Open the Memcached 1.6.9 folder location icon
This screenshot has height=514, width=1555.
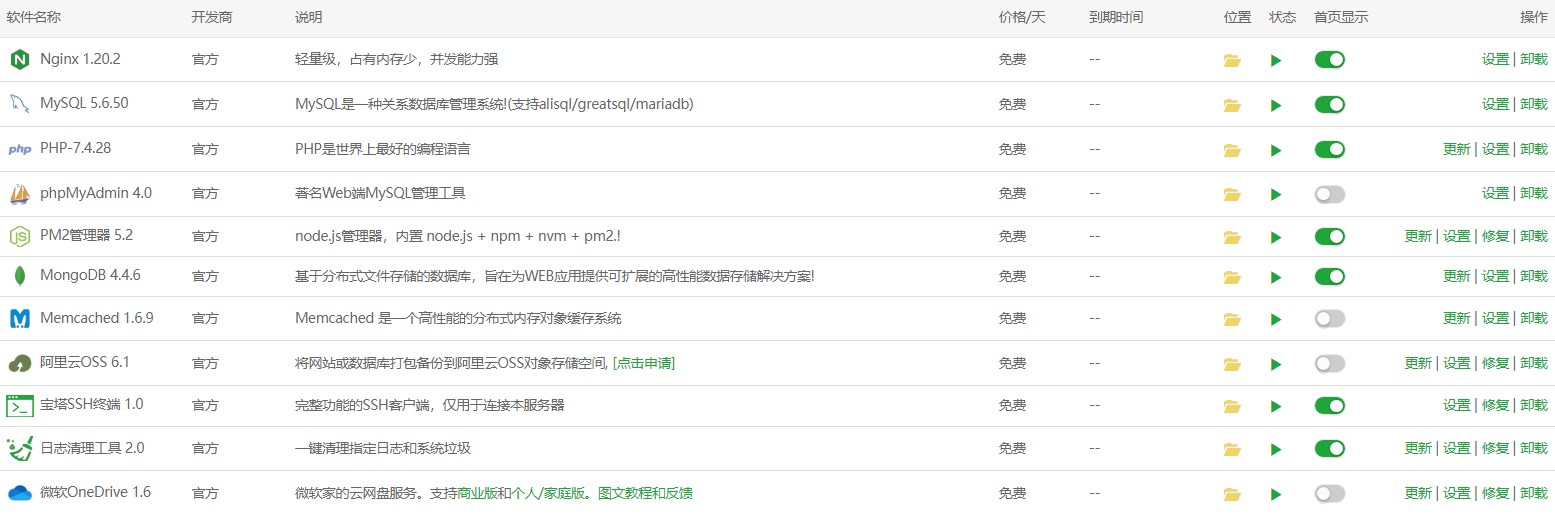click(1231, 319)
